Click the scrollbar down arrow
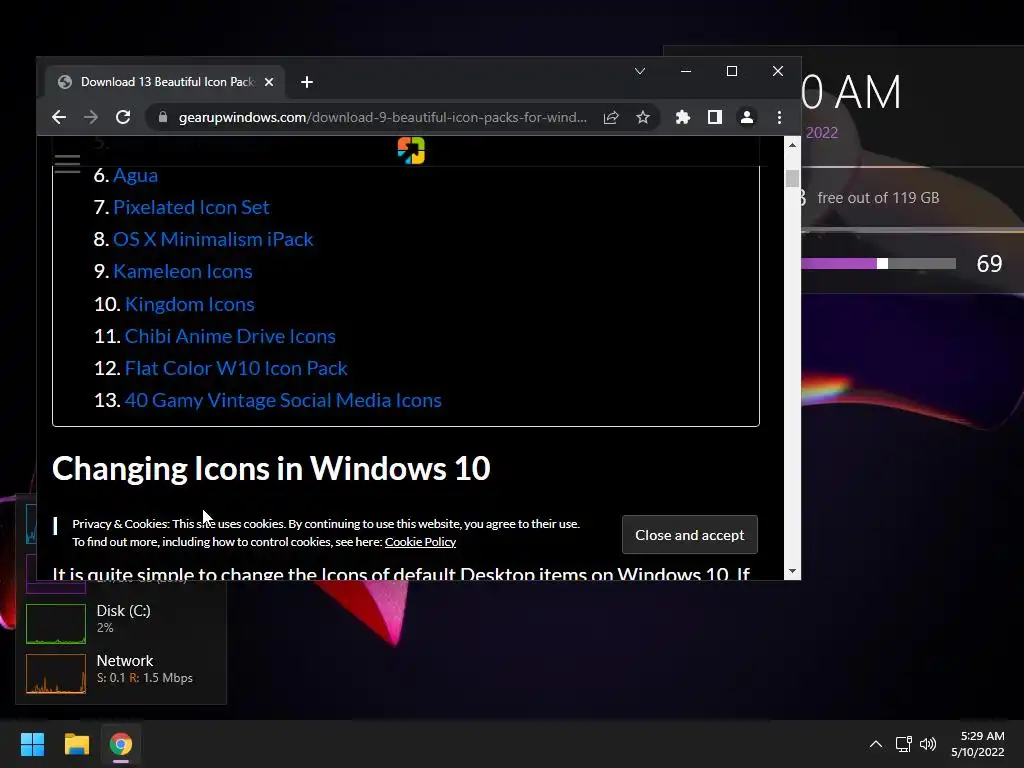Screen dimensions: 1024x768 792,571
